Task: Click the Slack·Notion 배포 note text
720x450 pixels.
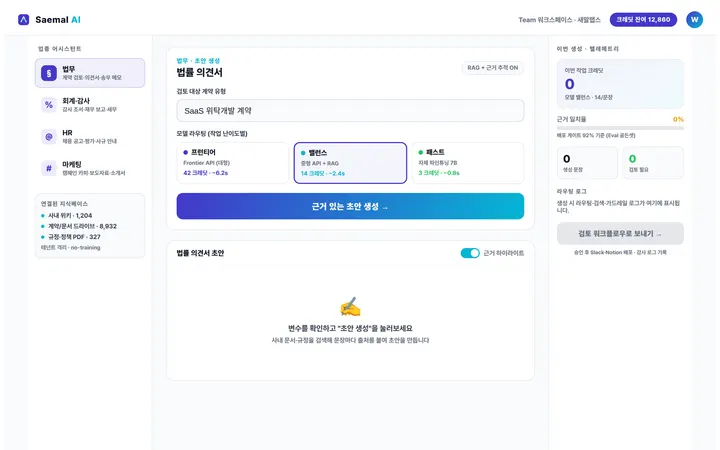Action: click(x=620, y=253)
